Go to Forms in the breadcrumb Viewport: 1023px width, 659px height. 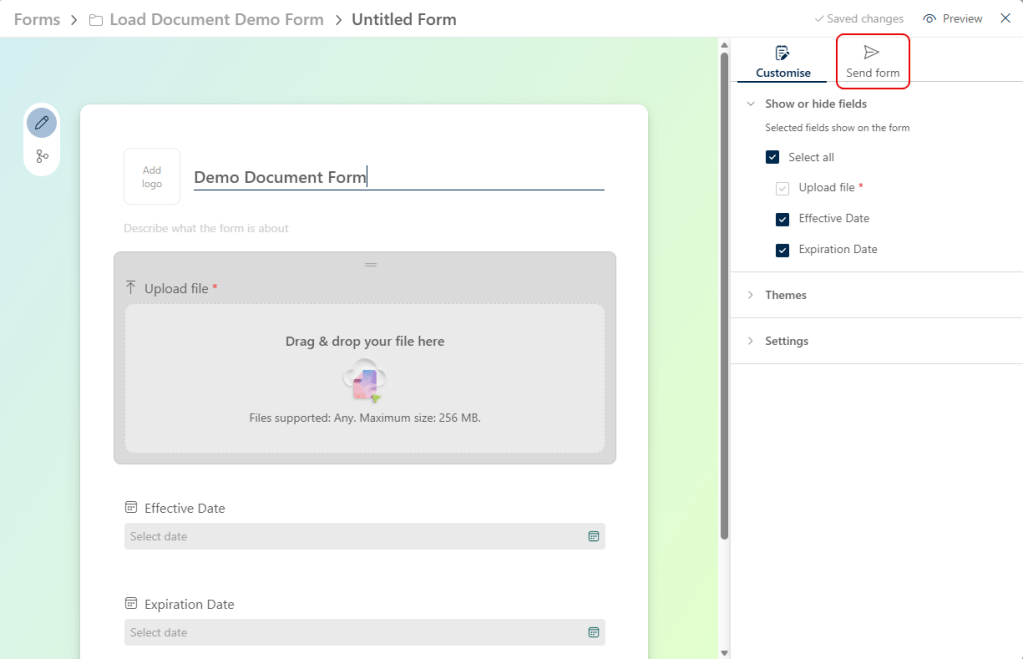pos(37,20)
